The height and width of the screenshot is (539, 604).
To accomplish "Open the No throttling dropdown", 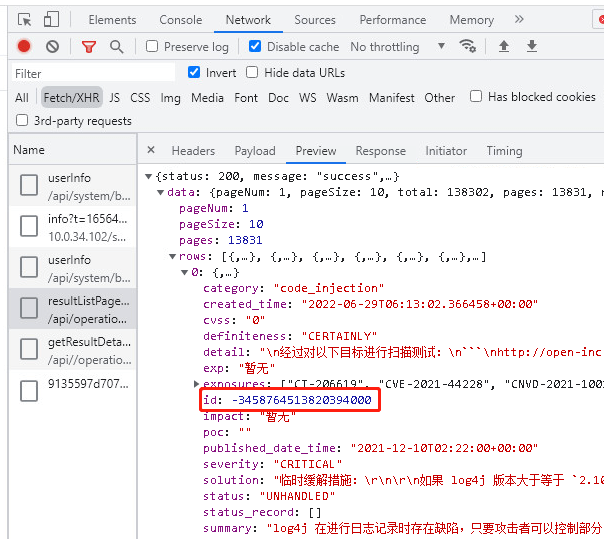I will pos(398,47).
